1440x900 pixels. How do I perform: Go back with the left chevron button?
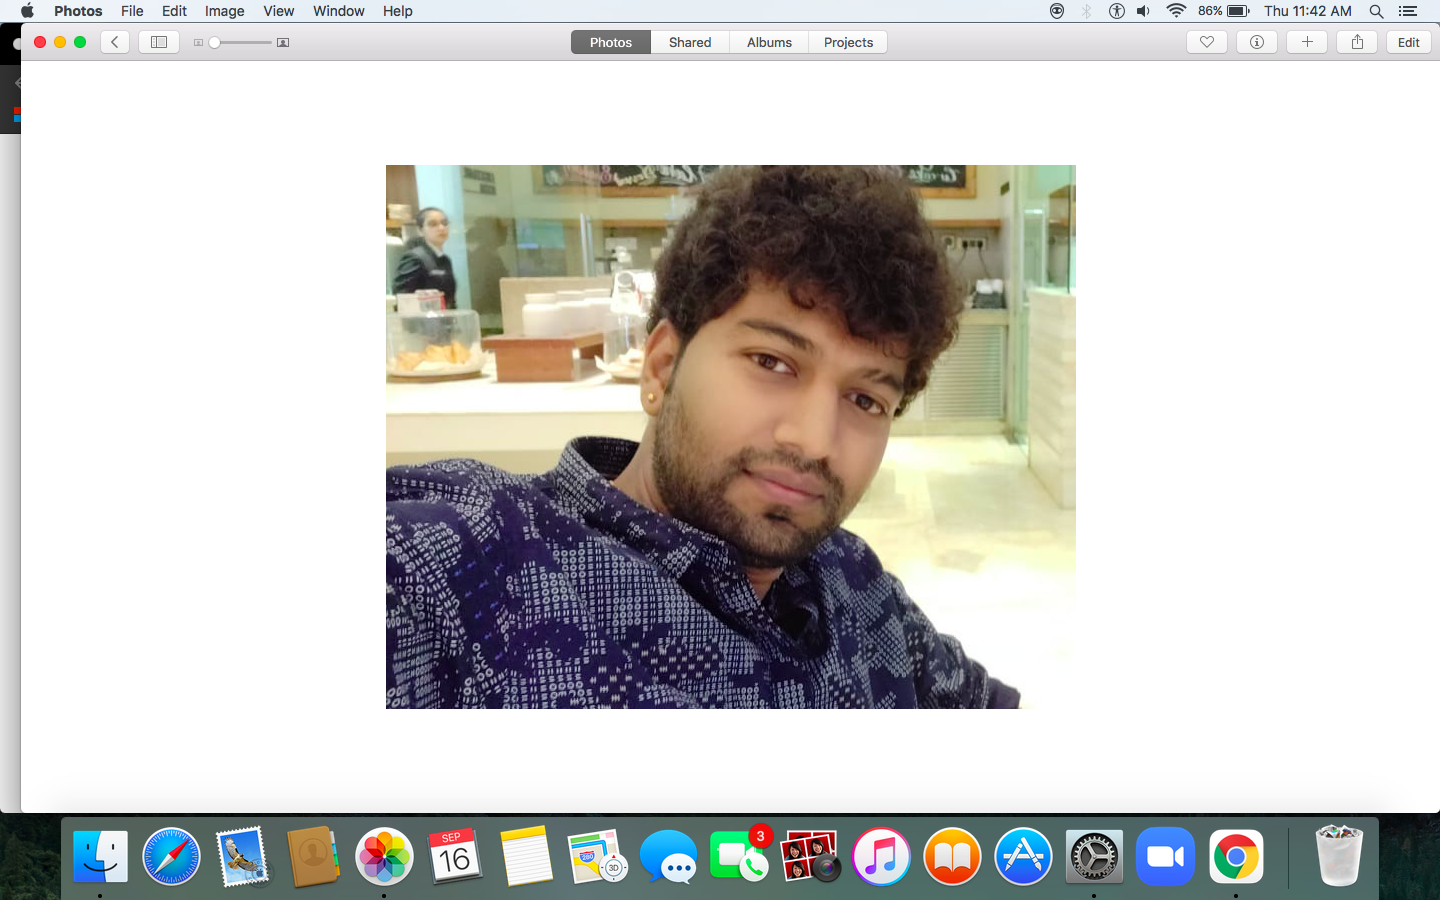tap(115, 42)
